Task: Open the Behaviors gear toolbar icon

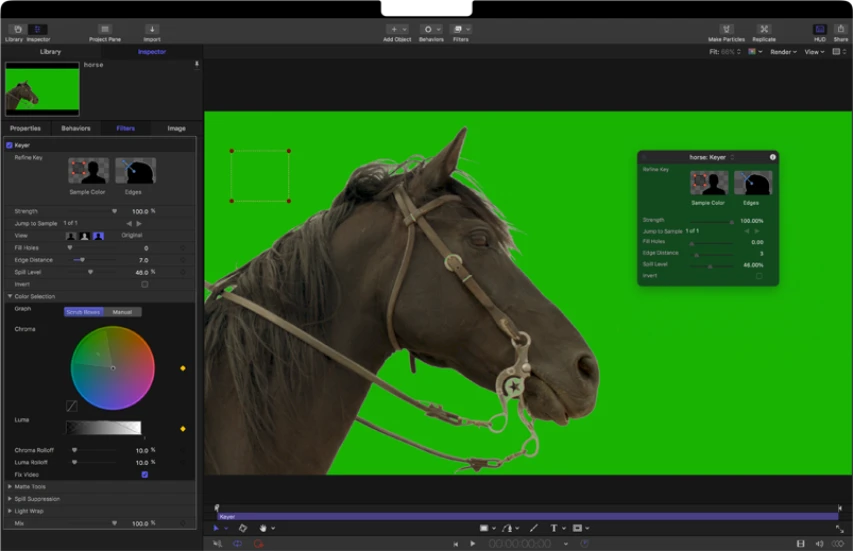Action: click(428, 29)
